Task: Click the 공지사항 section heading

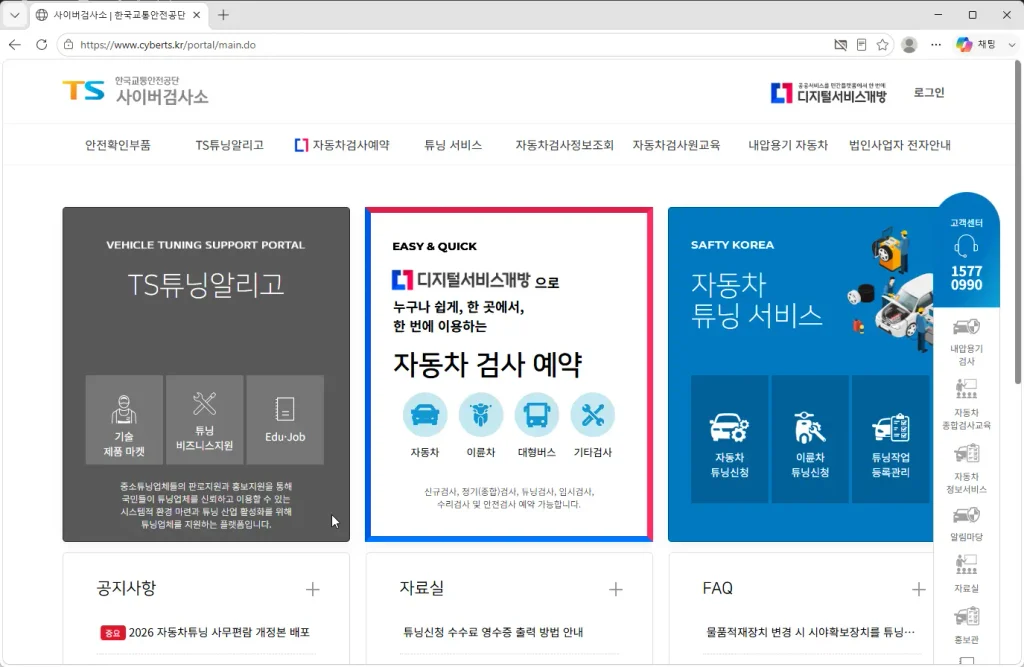Action: [126, 588]
